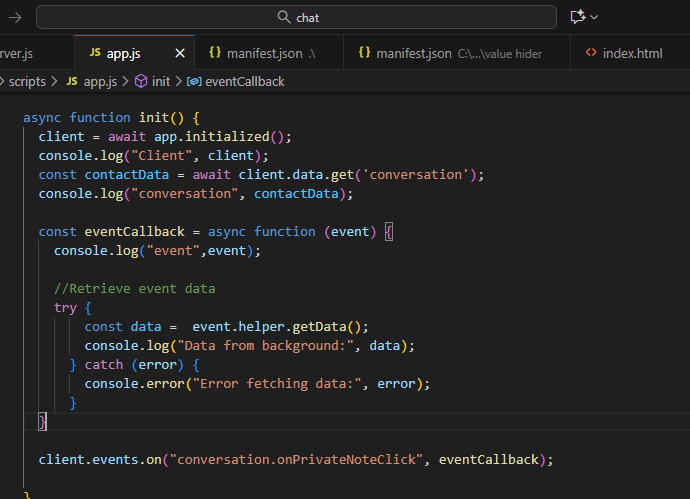Click the eventCallback variable icon in breadcrumb

click(x=194, y=81)
